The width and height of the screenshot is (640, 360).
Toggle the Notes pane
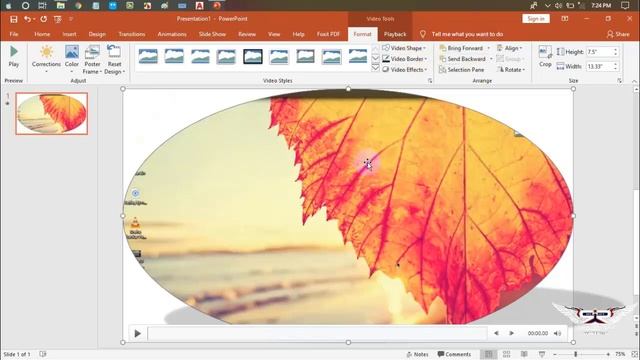click(x=418, y=354)
